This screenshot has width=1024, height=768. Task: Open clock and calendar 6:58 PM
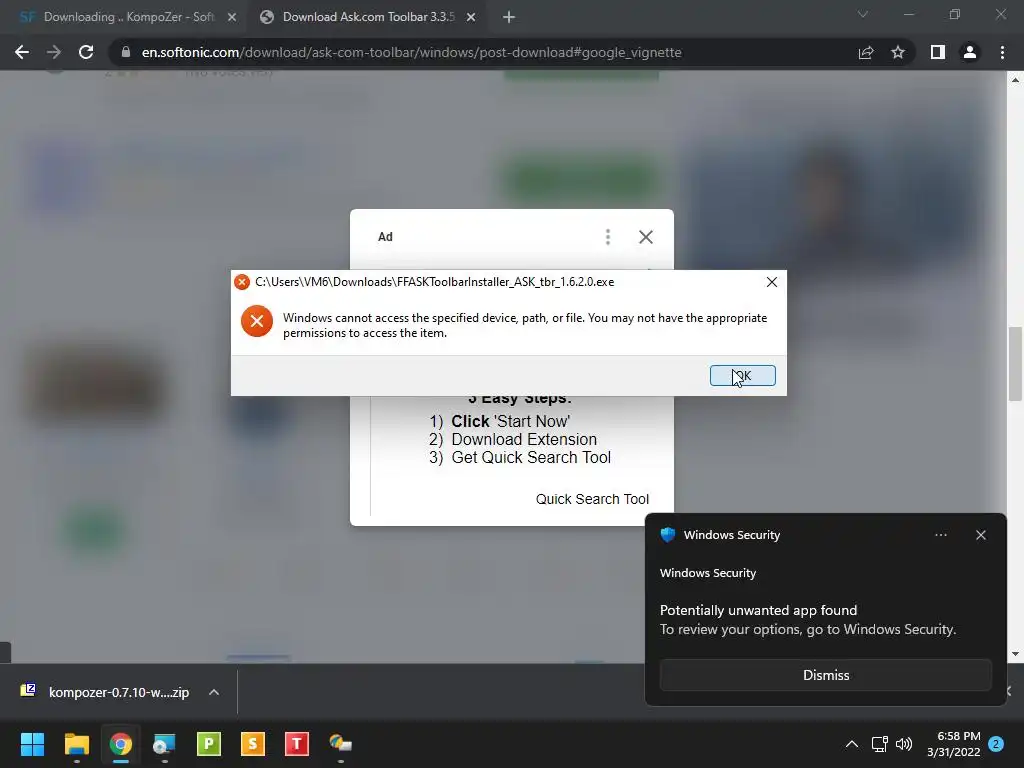tap(953, 744)
